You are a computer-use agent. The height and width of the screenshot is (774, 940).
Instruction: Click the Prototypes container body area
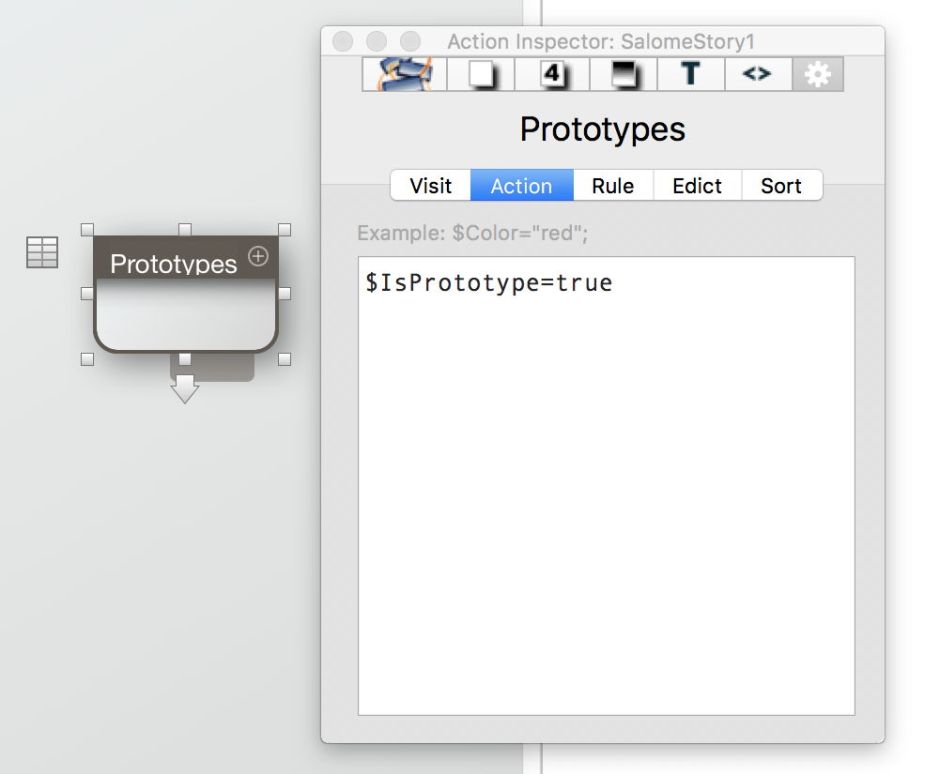[x=185, y=320]
